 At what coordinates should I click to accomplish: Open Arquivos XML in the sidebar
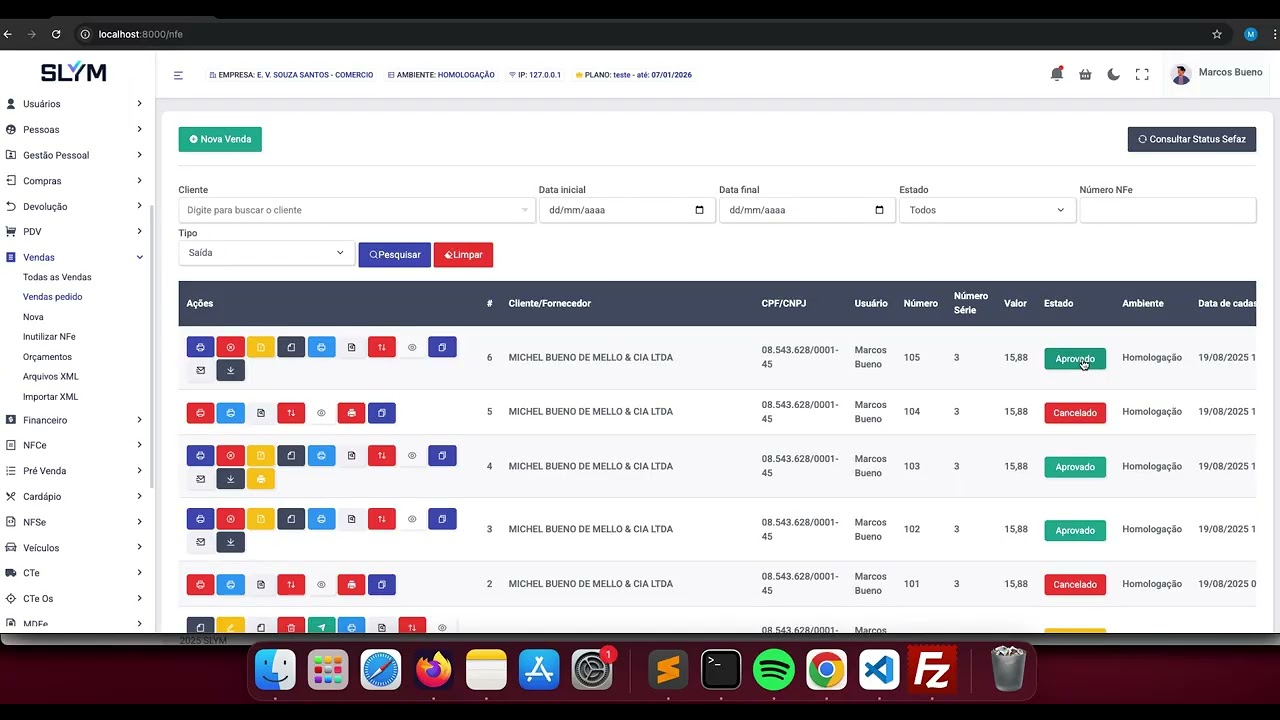[x=50, y=377]
